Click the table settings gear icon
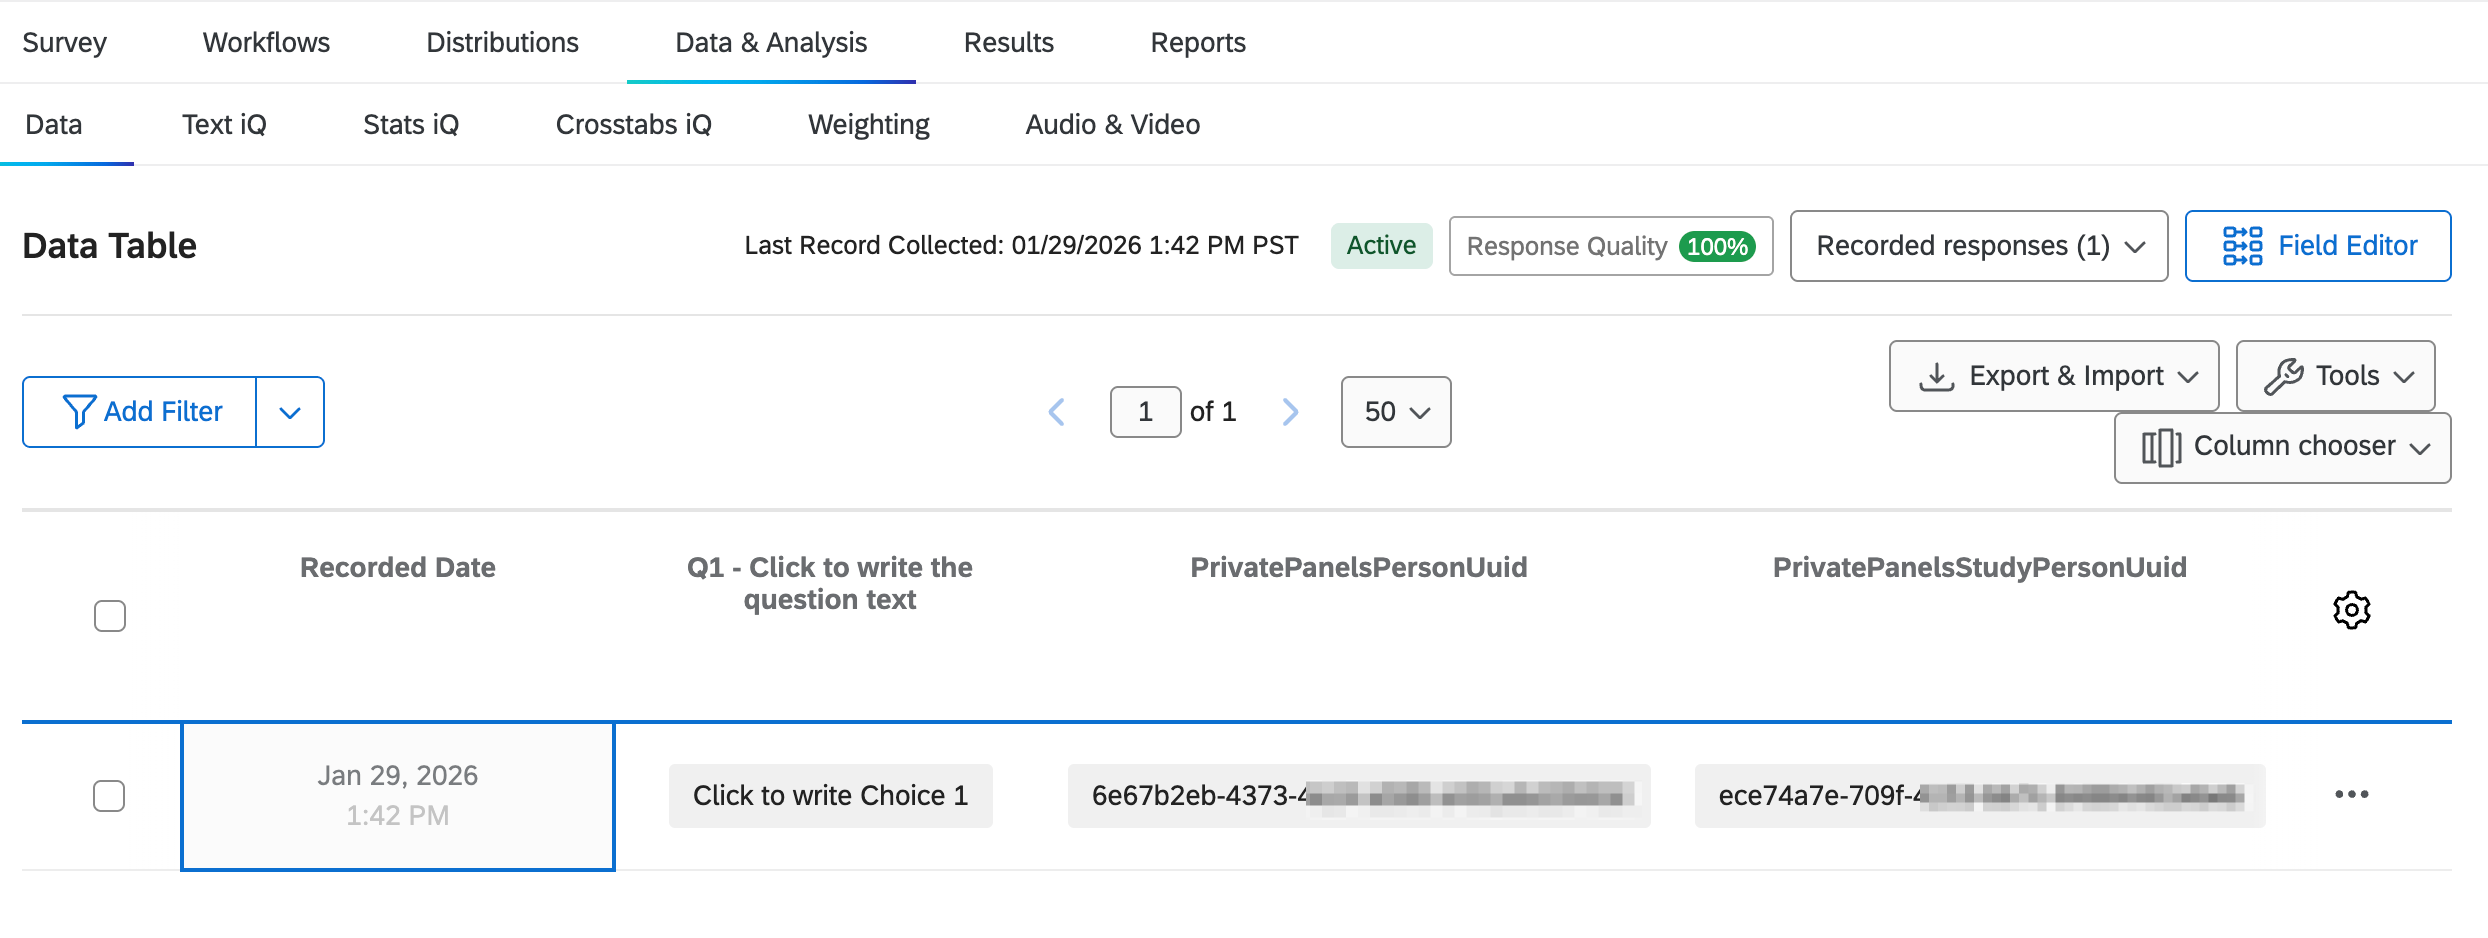Image resolution: width=2488 pixels, height=938 pixels. 2351,609
